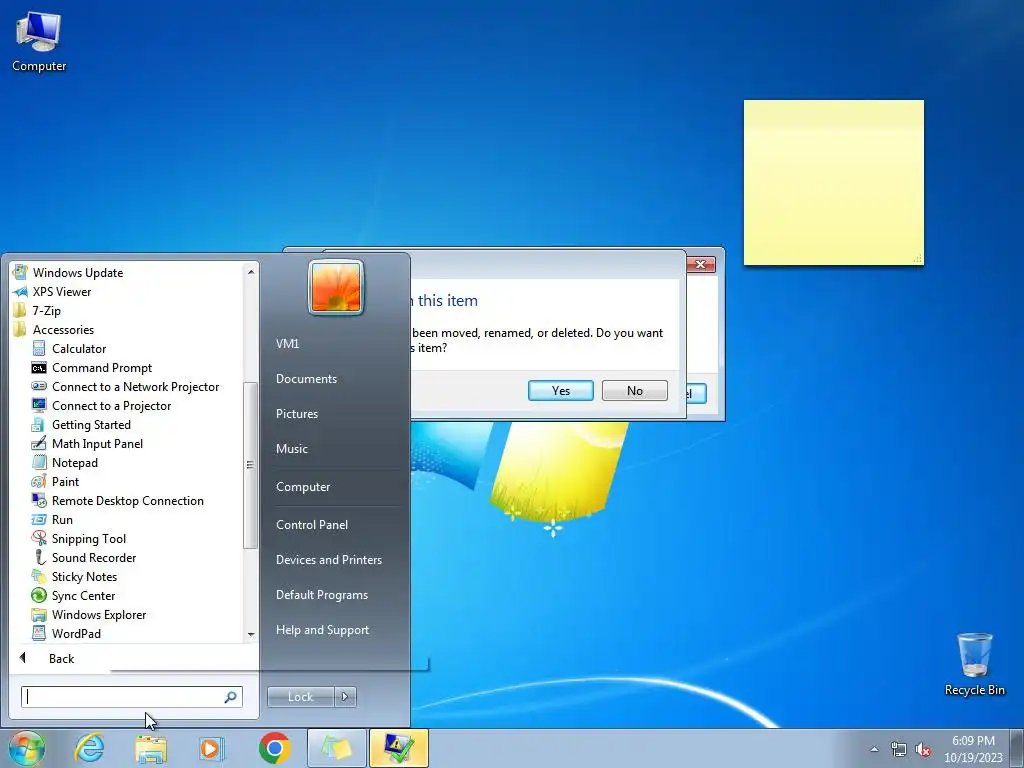This screenshot has height=768, width=1024.
Task: Click the search magnifier icon
Action: [x=231, y=697]
